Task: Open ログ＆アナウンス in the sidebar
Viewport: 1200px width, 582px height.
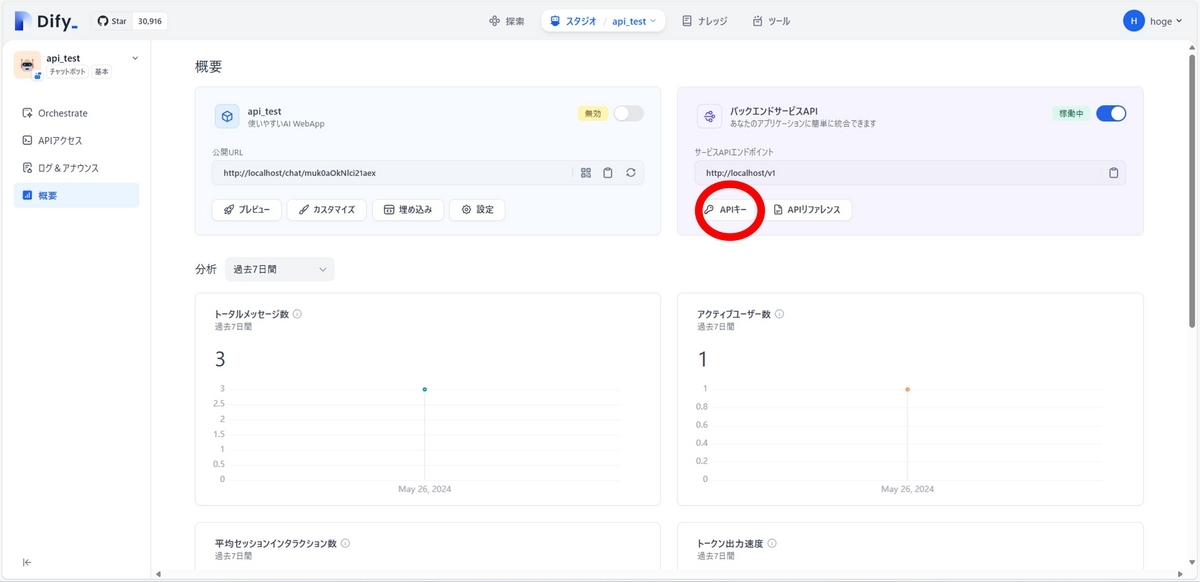Action: click(69, 167)
